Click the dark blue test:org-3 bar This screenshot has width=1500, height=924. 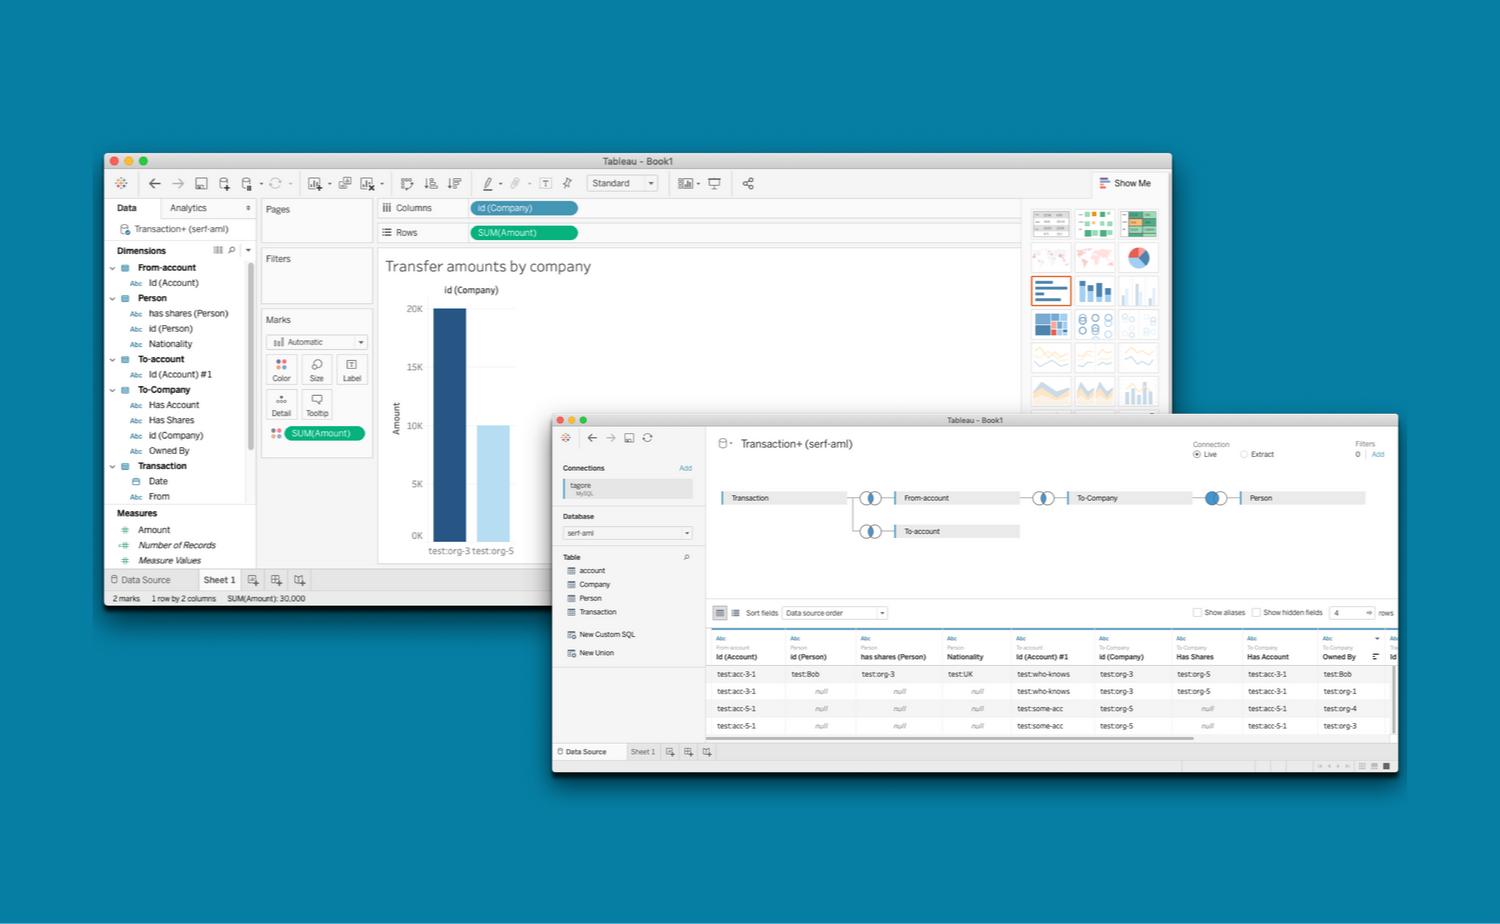tap(450, 425)
